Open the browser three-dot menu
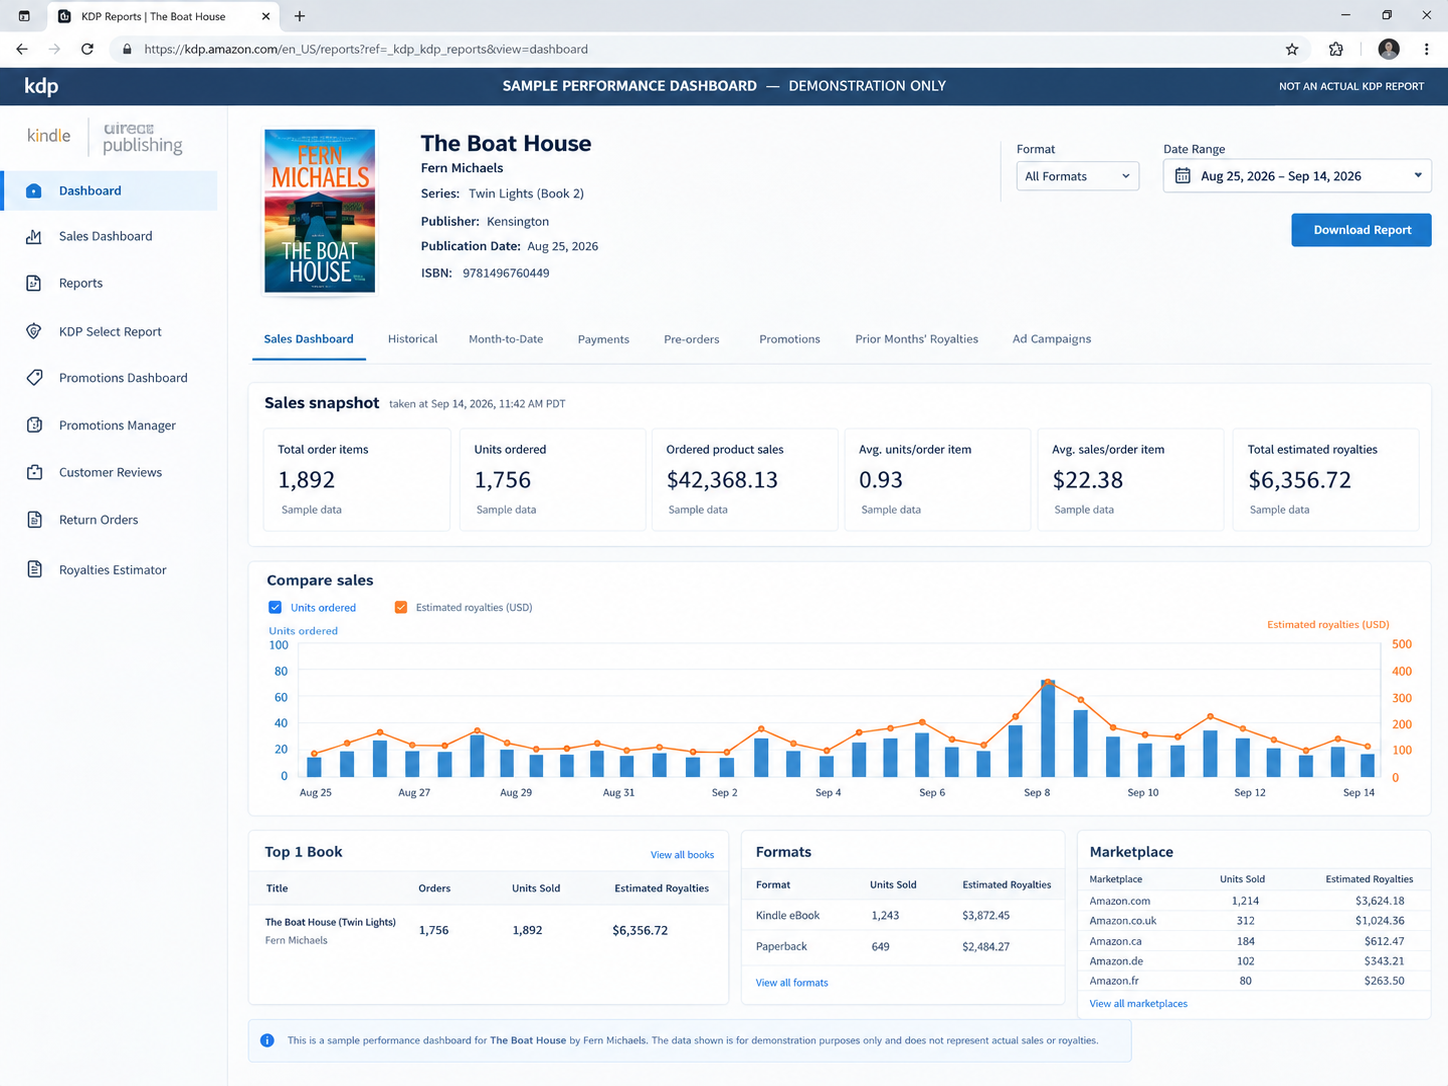 (x=1427, y=49)
